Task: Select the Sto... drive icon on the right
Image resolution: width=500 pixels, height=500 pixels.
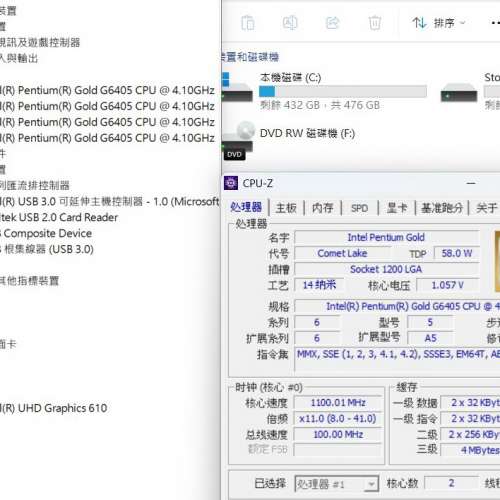Action: click(459, 93)
